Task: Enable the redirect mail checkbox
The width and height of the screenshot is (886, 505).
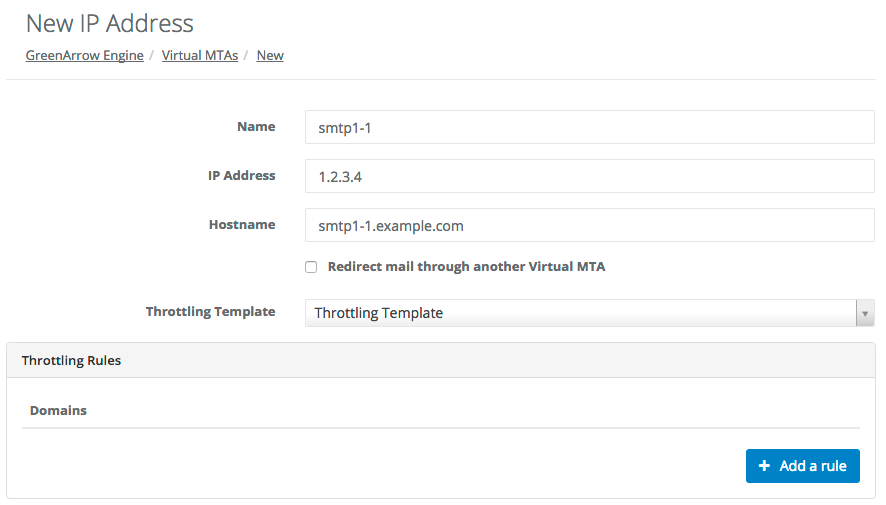Action: click(x=311, y=267)
